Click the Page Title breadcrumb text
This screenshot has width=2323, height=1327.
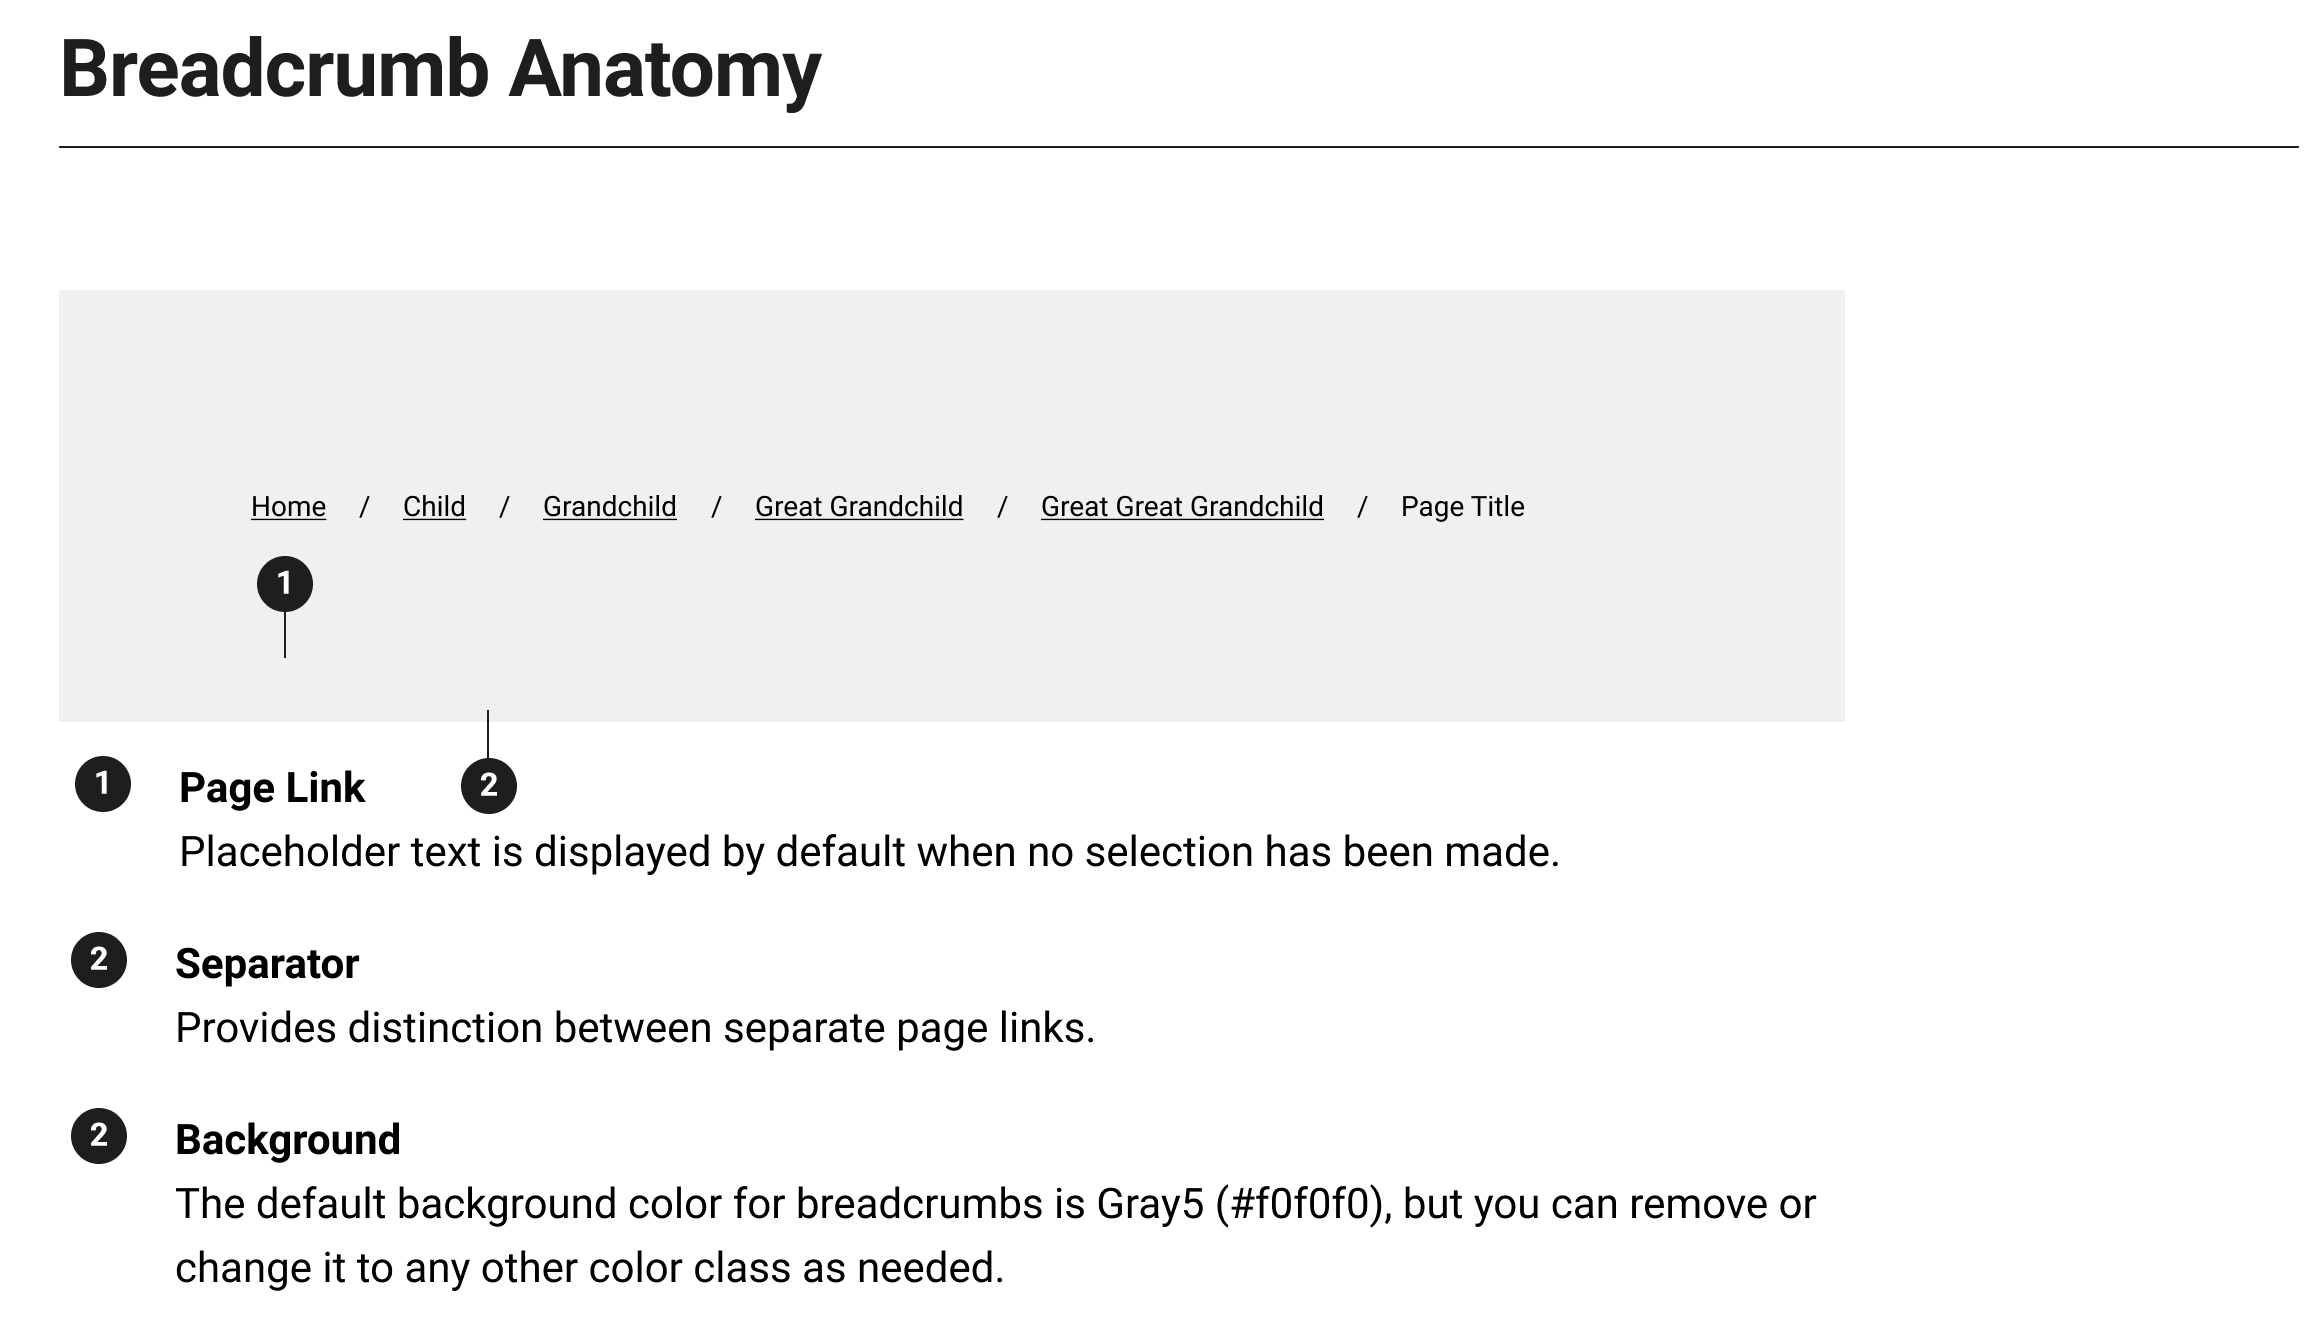1462,507
